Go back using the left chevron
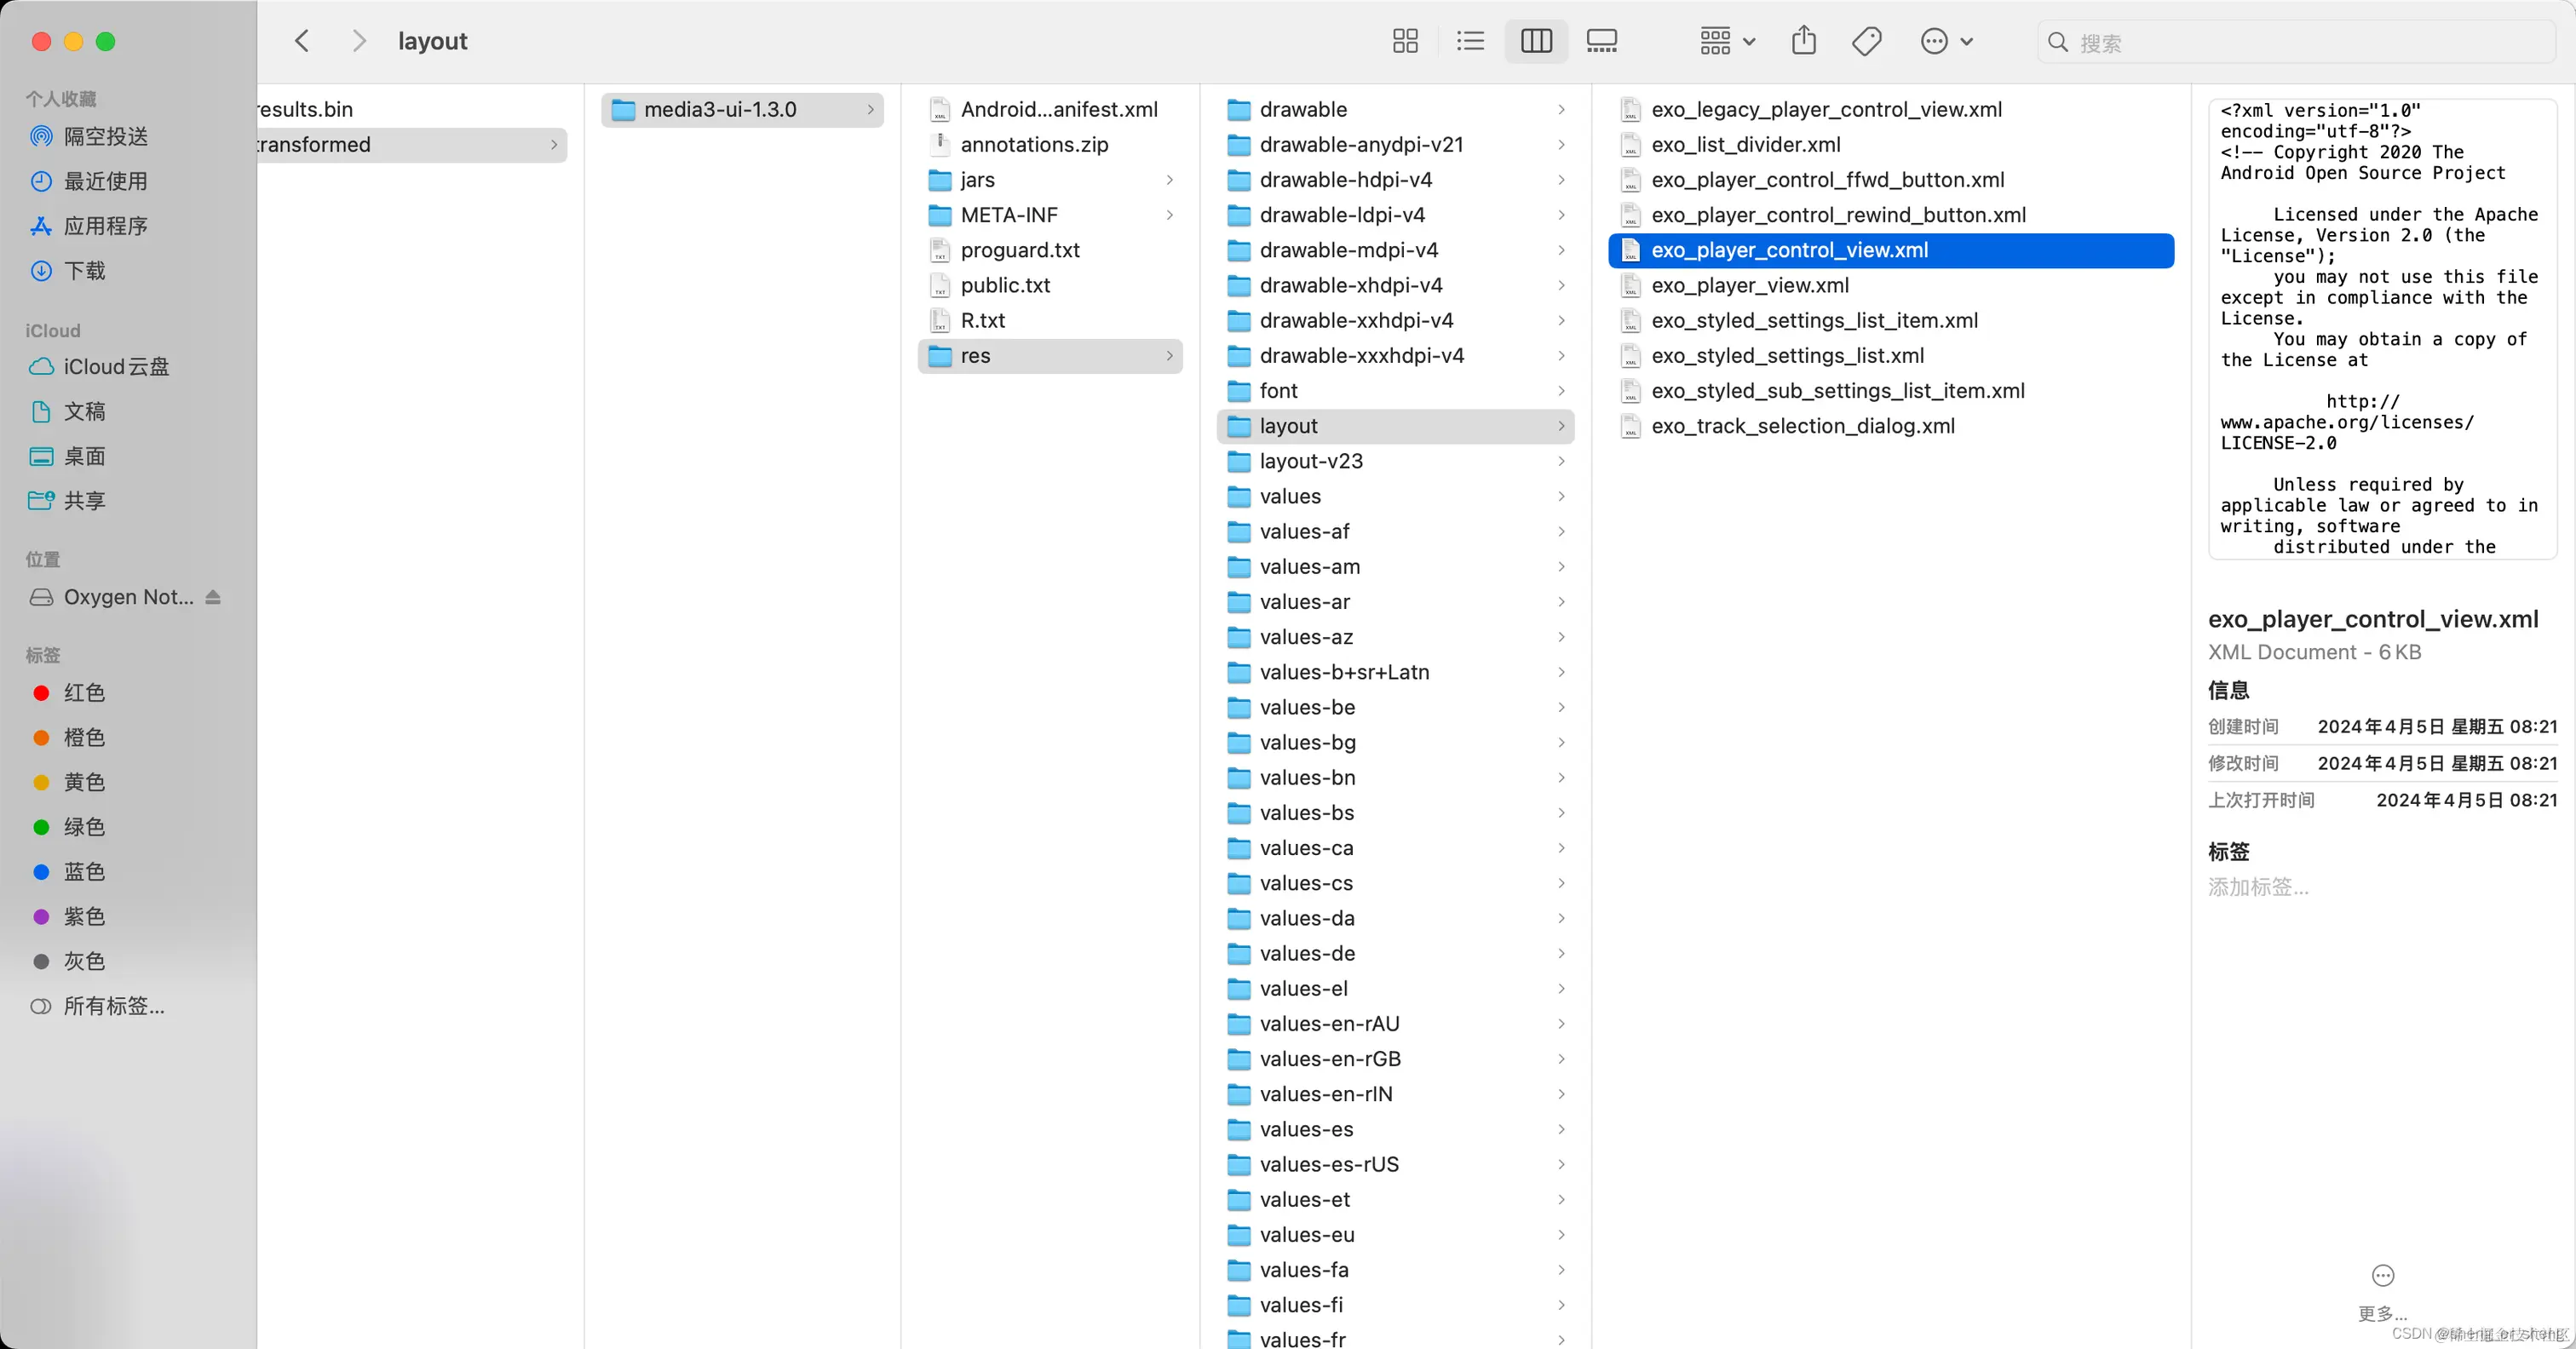Viewport: 2576px width, 1349px height. [302, 41]
